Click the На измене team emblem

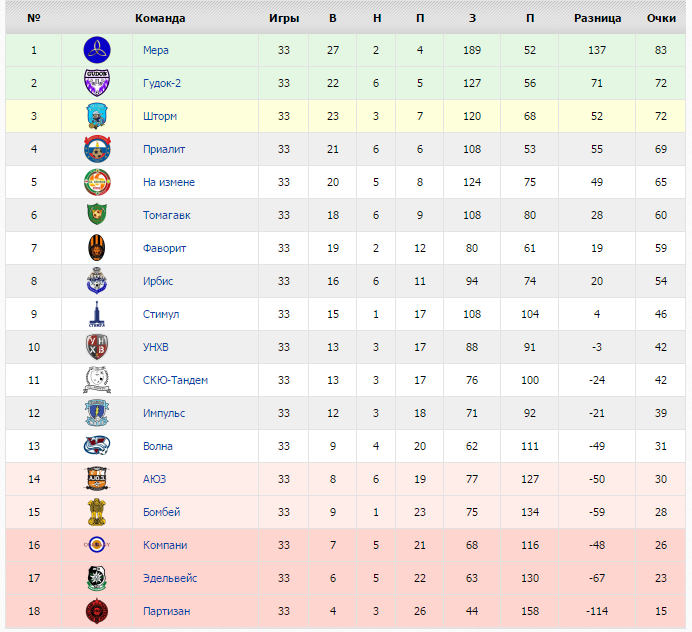click(x=97, y=182)
